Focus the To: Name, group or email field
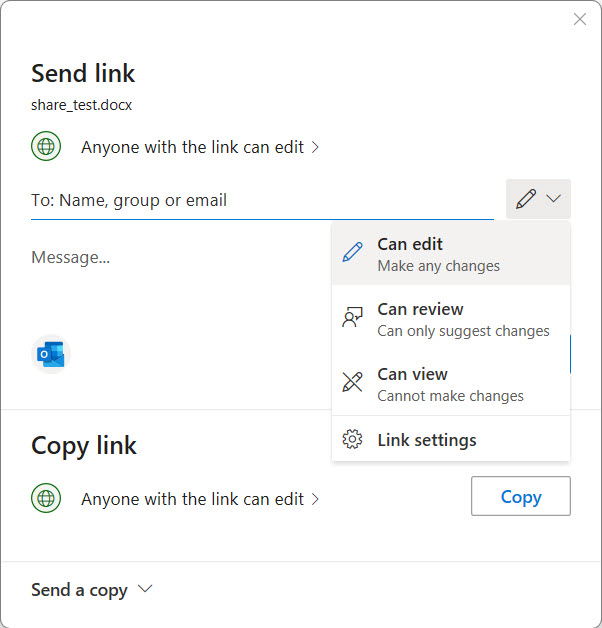Viewport: 602px width, 628px height. pos(262,200)
